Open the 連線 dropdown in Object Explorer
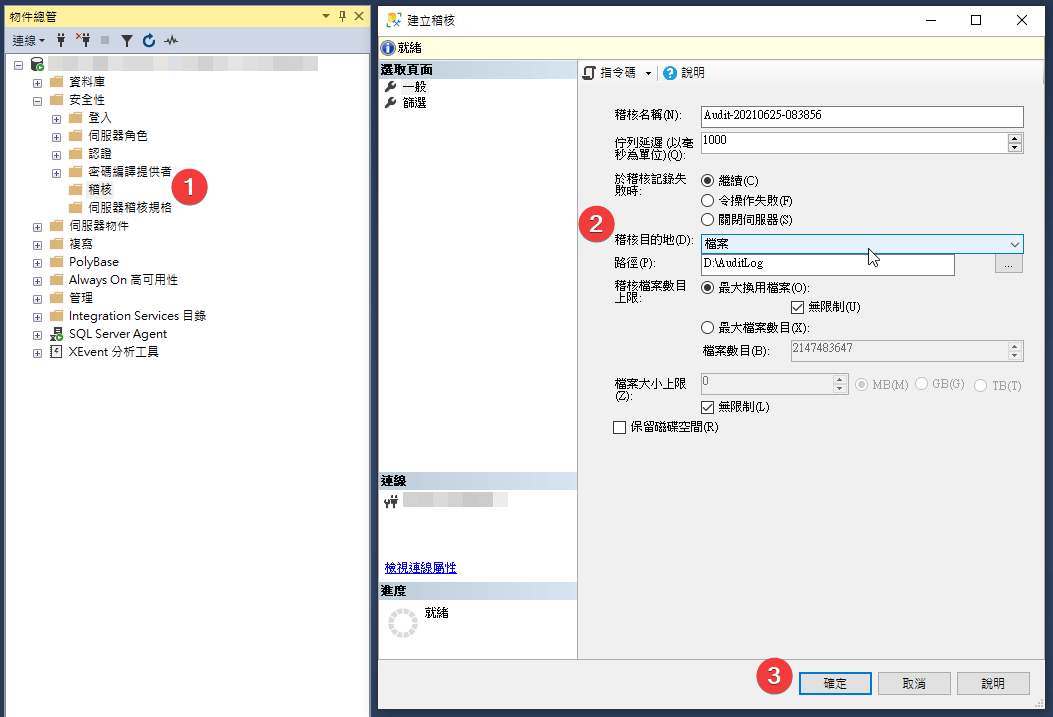Viewport: 1053px width, 717px height. [28, 41]
